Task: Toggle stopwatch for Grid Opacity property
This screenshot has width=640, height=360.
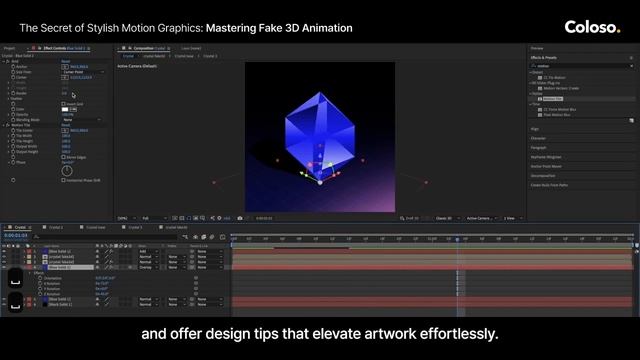Action: click(13, 114)
